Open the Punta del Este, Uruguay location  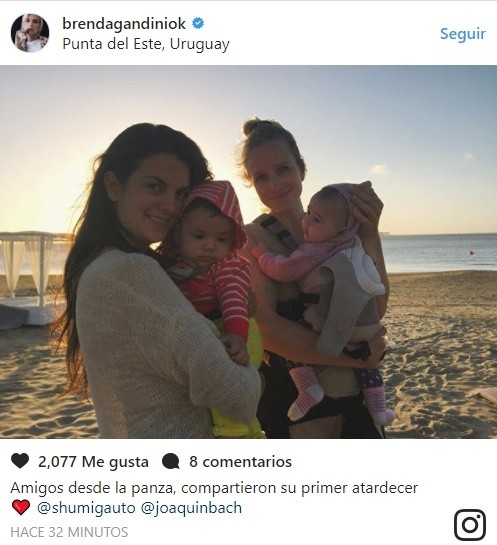146,44
